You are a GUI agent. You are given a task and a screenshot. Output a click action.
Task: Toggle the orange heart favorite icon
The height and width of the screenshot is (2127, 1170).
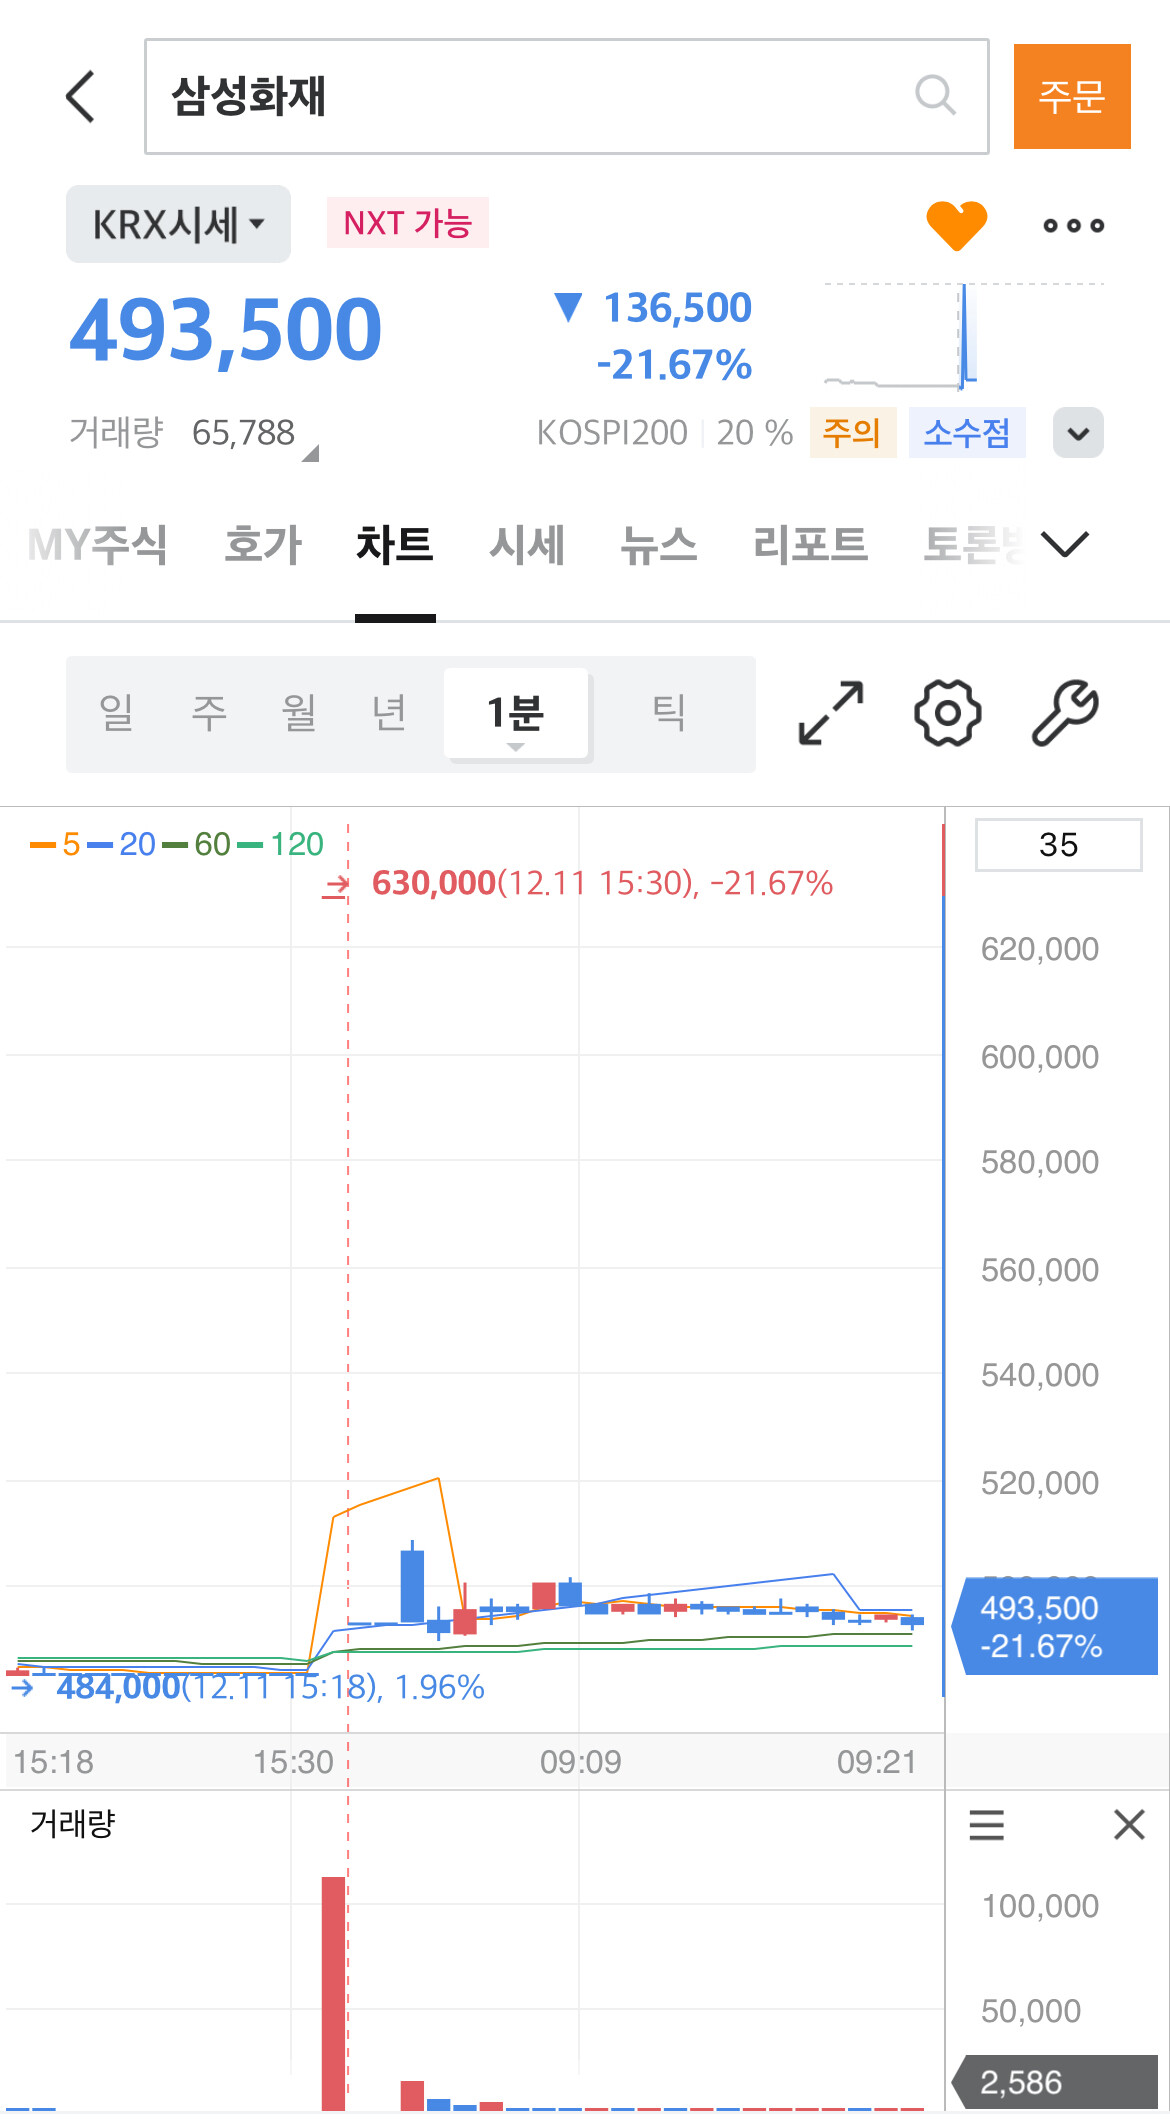pos(957,225)
